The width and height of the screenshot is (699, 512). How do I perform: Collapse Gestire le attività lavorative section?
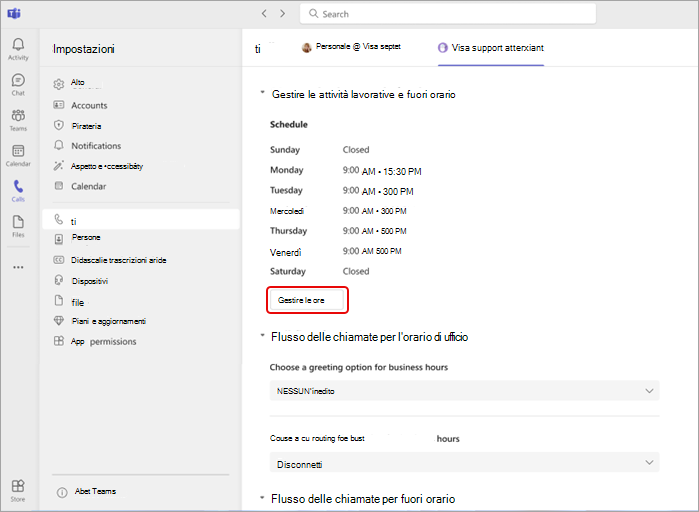click(263, 93)
